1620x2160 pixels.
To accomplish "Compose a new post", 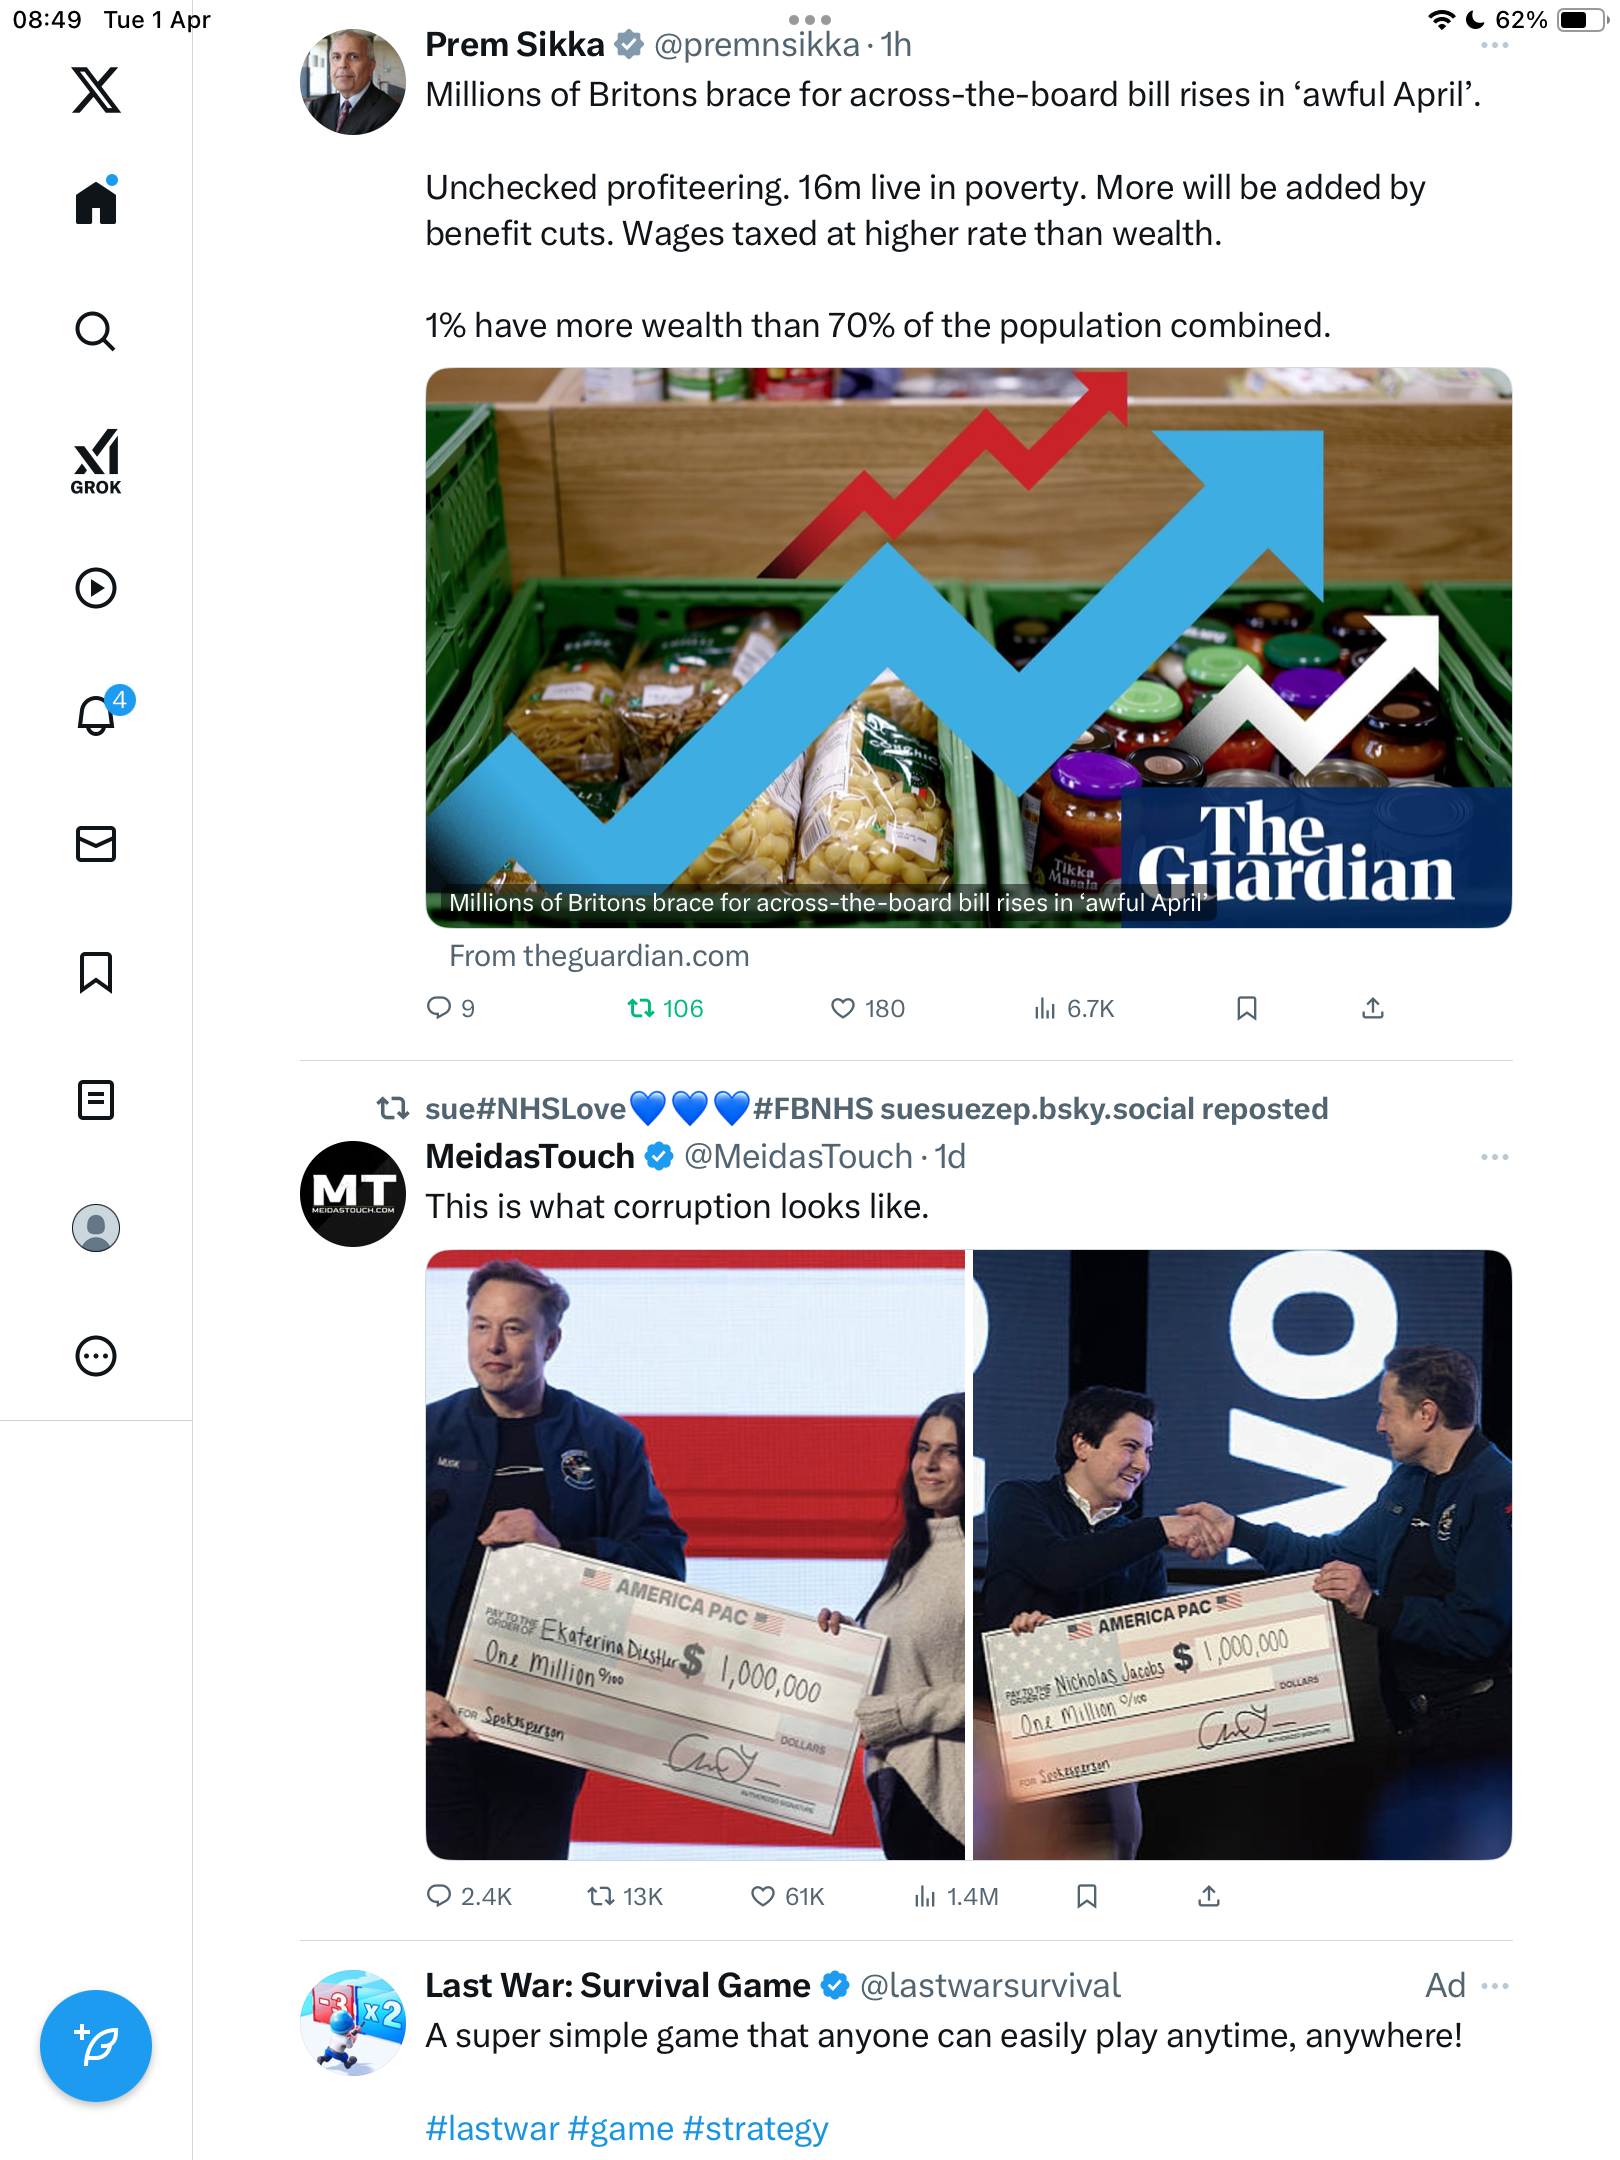I will point(96,2046).
